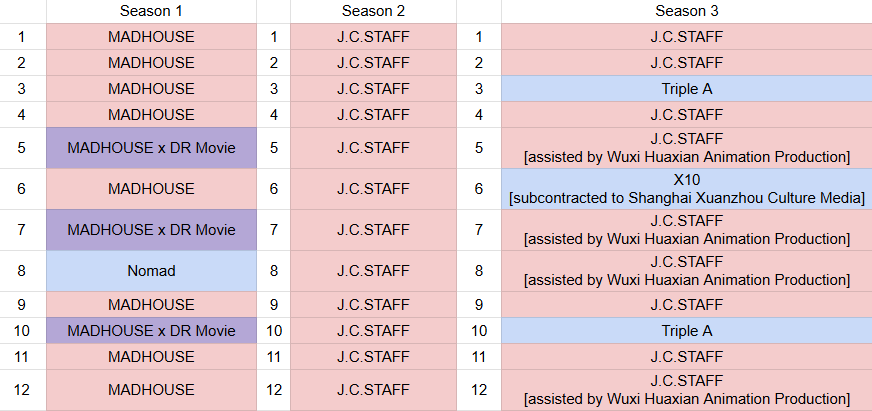Click episode number 9 in Season 2
872x411 pixels.
click(x=273, y=304)
